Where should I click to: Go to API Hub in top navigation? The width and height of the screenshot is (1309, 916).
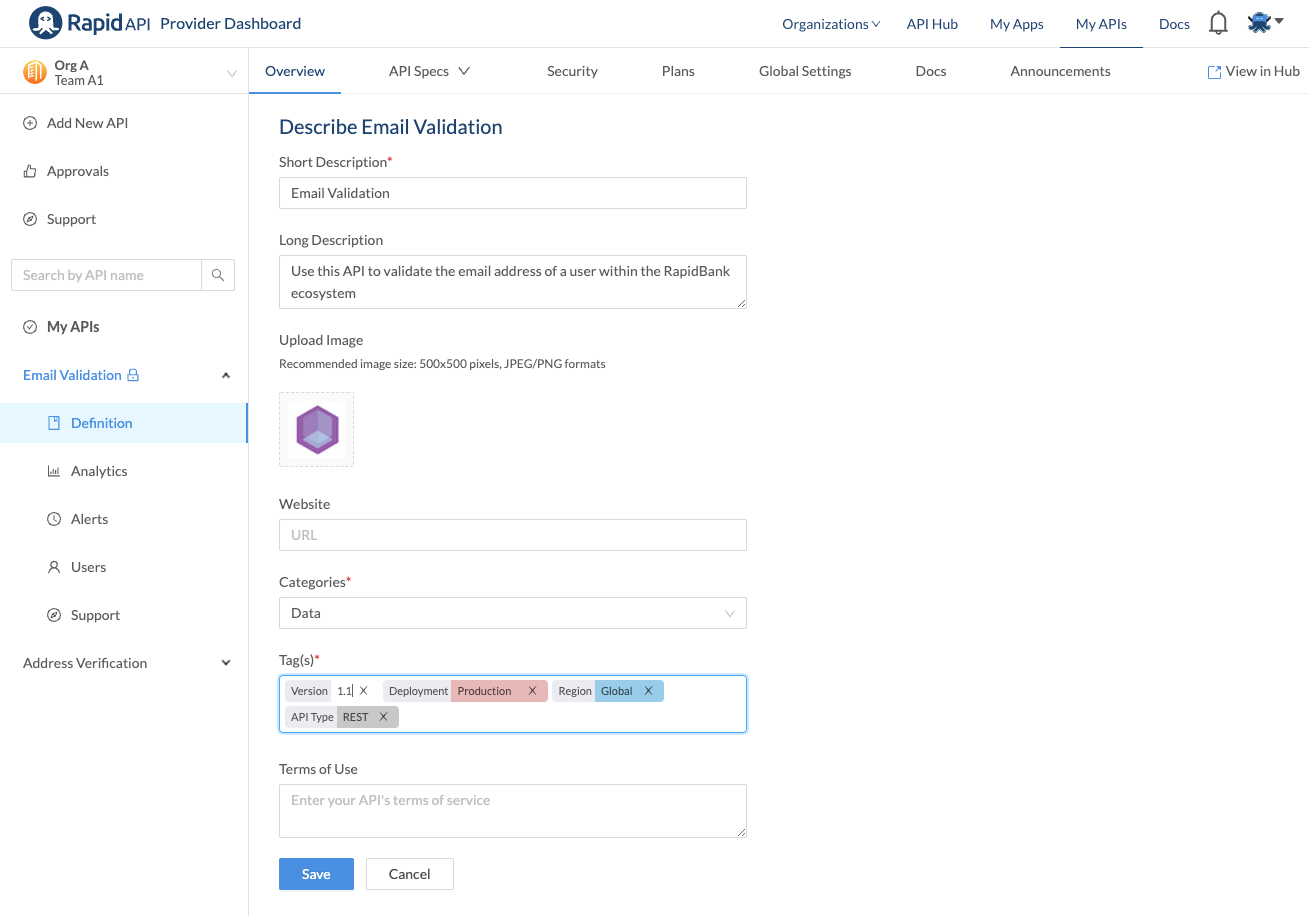932,24
